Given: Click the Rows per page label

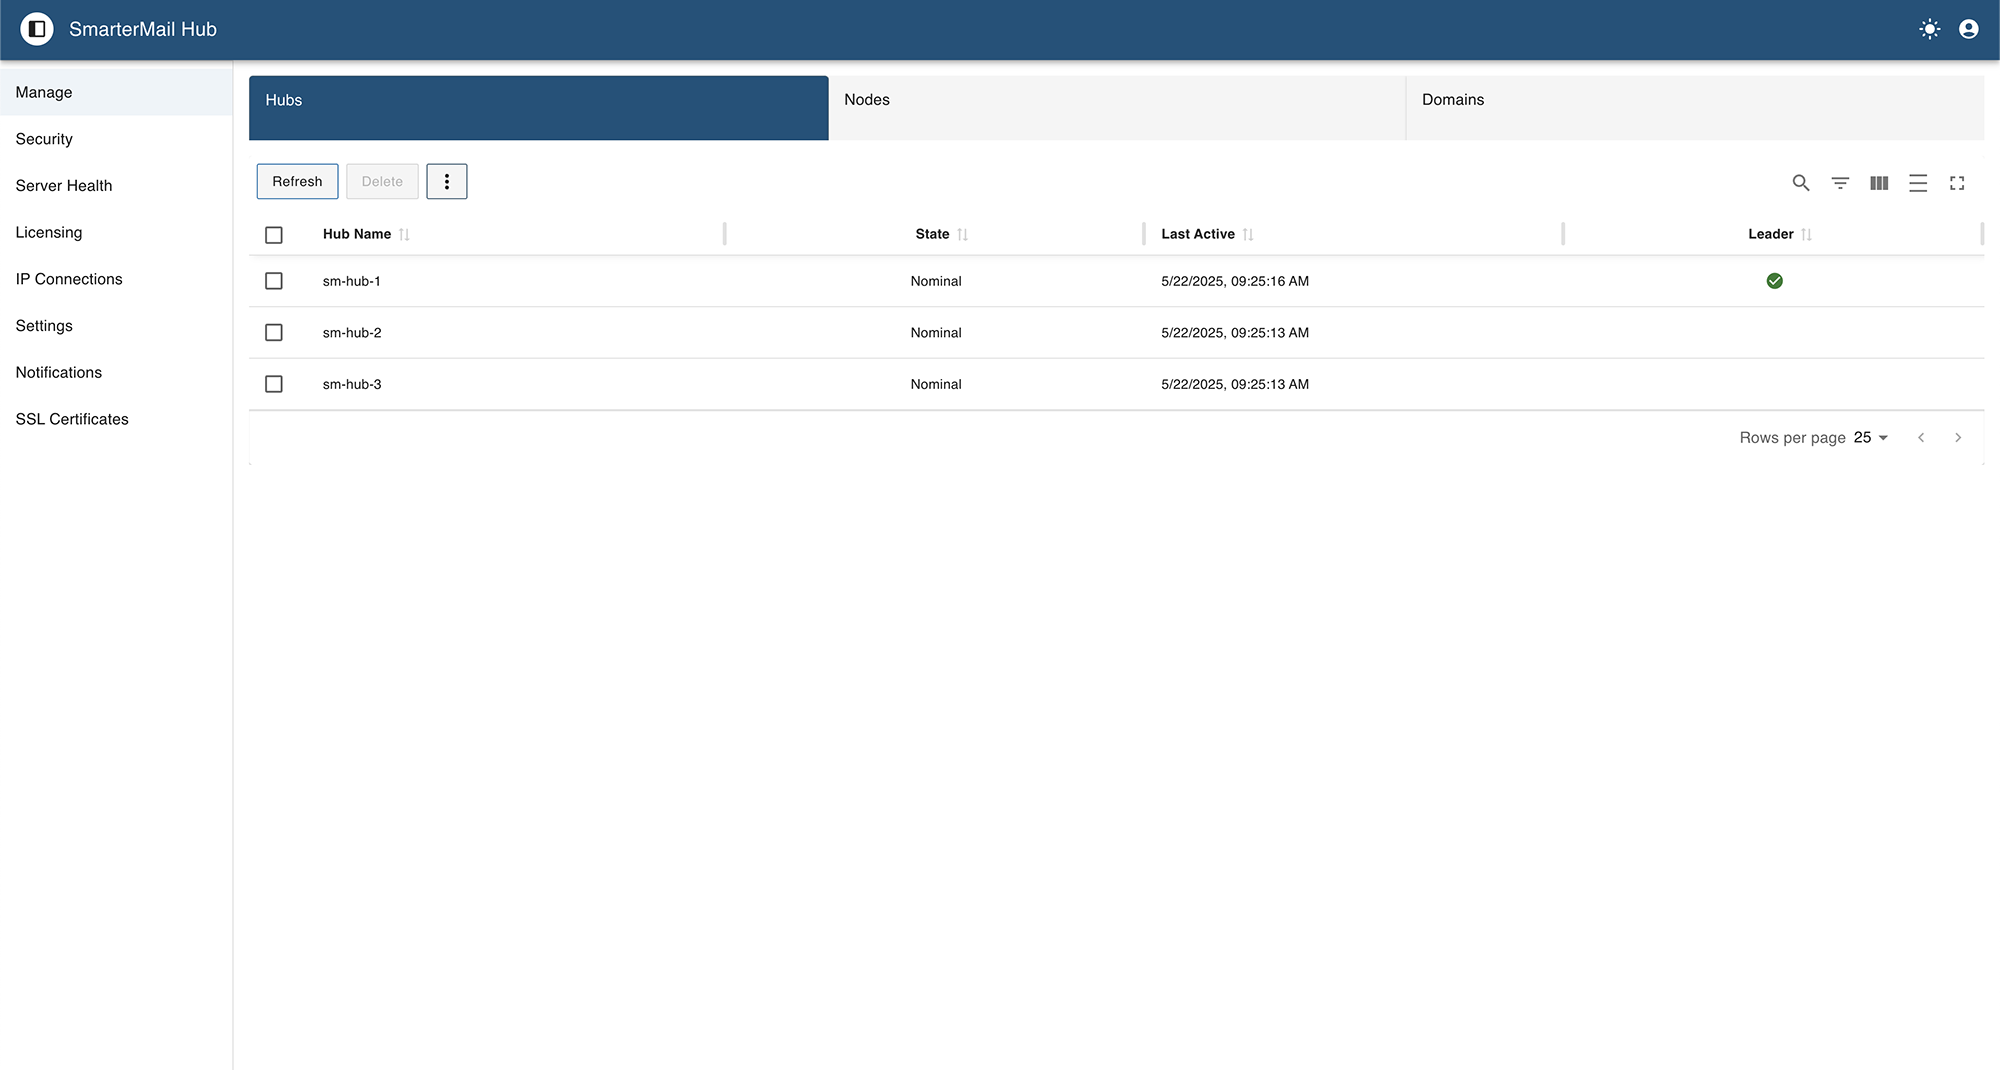Looking at the screenshot, I should pyautogui.click(x=1792, y=438).
